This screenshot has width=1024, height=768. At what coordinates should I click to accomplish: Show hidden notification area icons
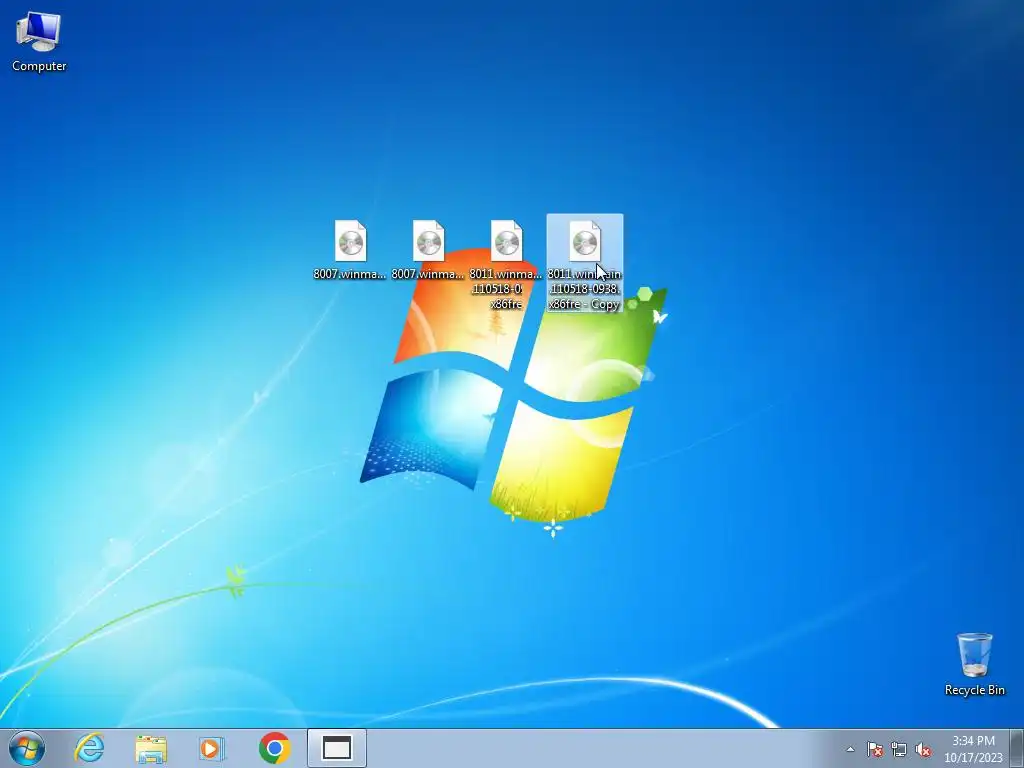tap(850, 749)
